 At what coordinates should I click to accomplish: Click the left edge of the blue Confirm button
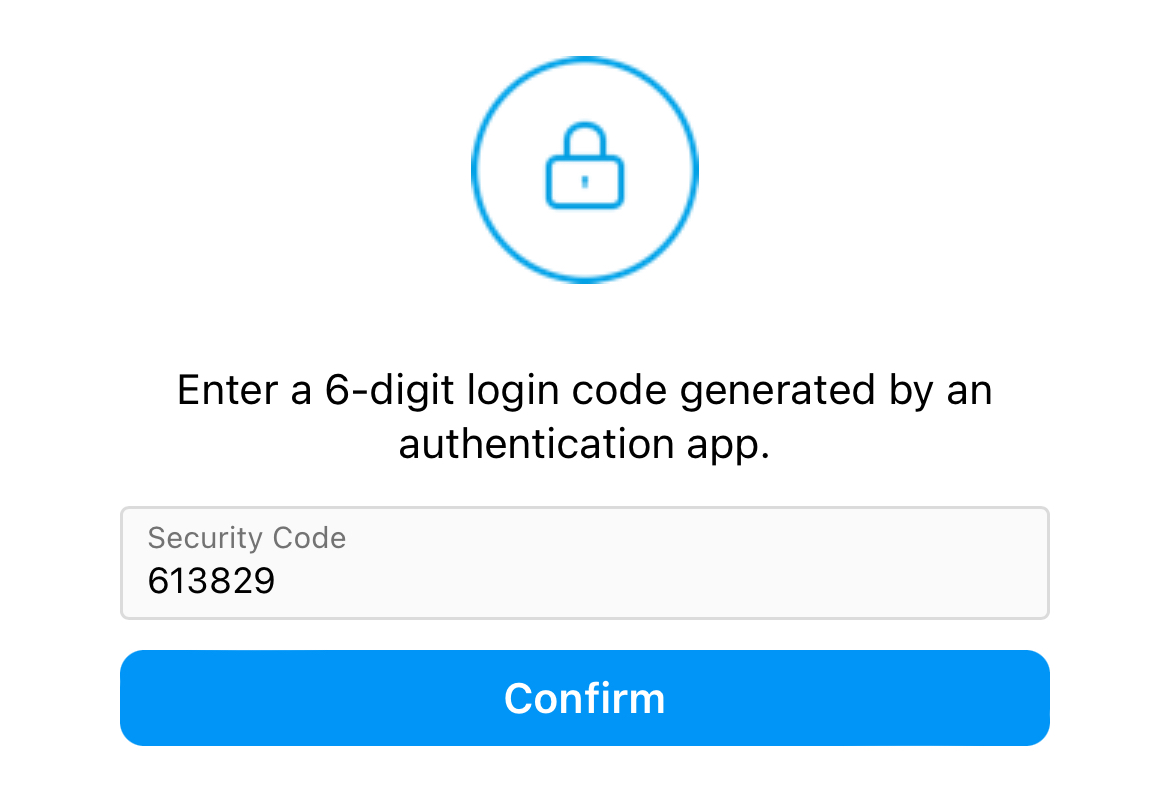point(134,698)
